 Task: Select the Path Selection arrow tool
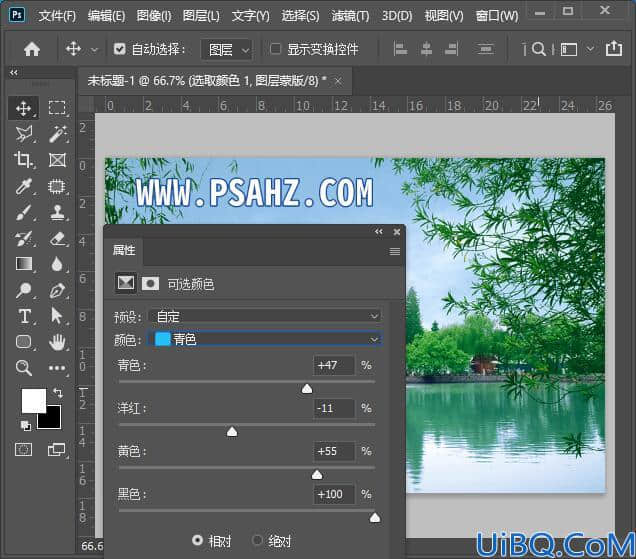[56, 316]
